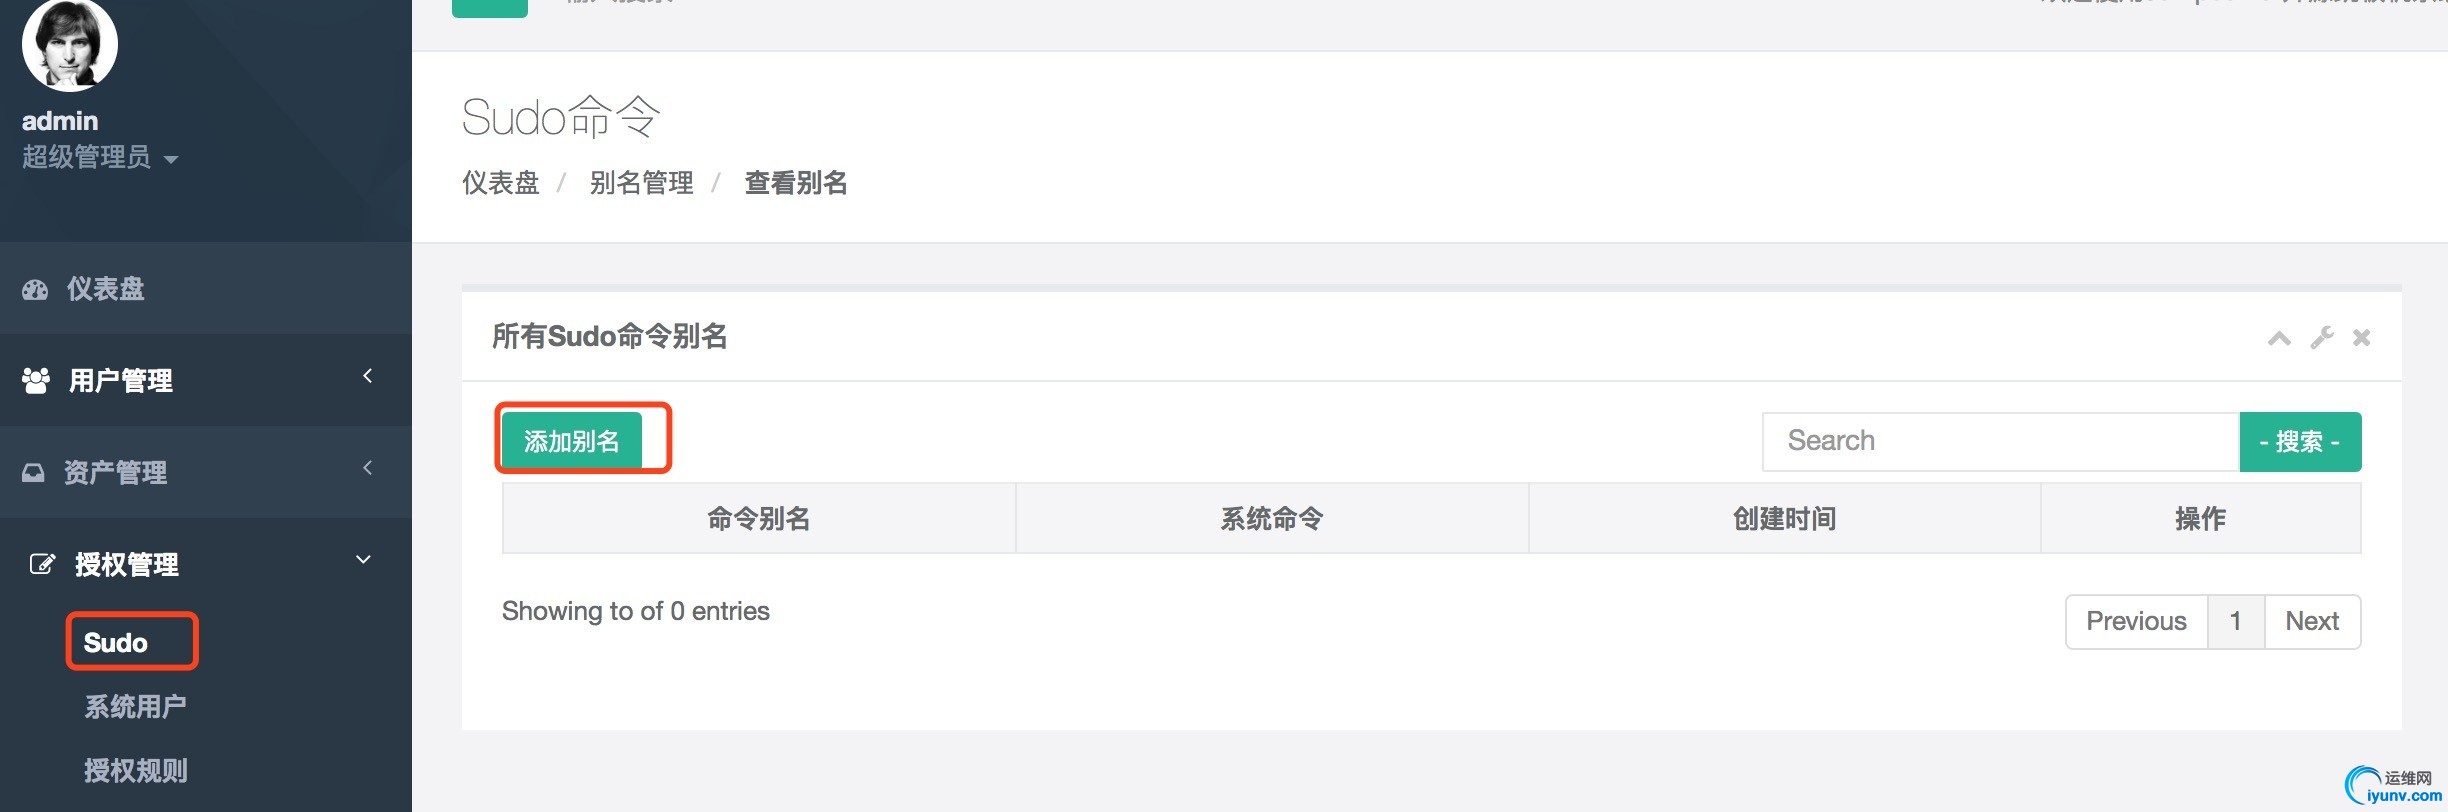Click the dashboard gauge icon
This screenshot has height=812, width=2448.
[x=35, y=290]
